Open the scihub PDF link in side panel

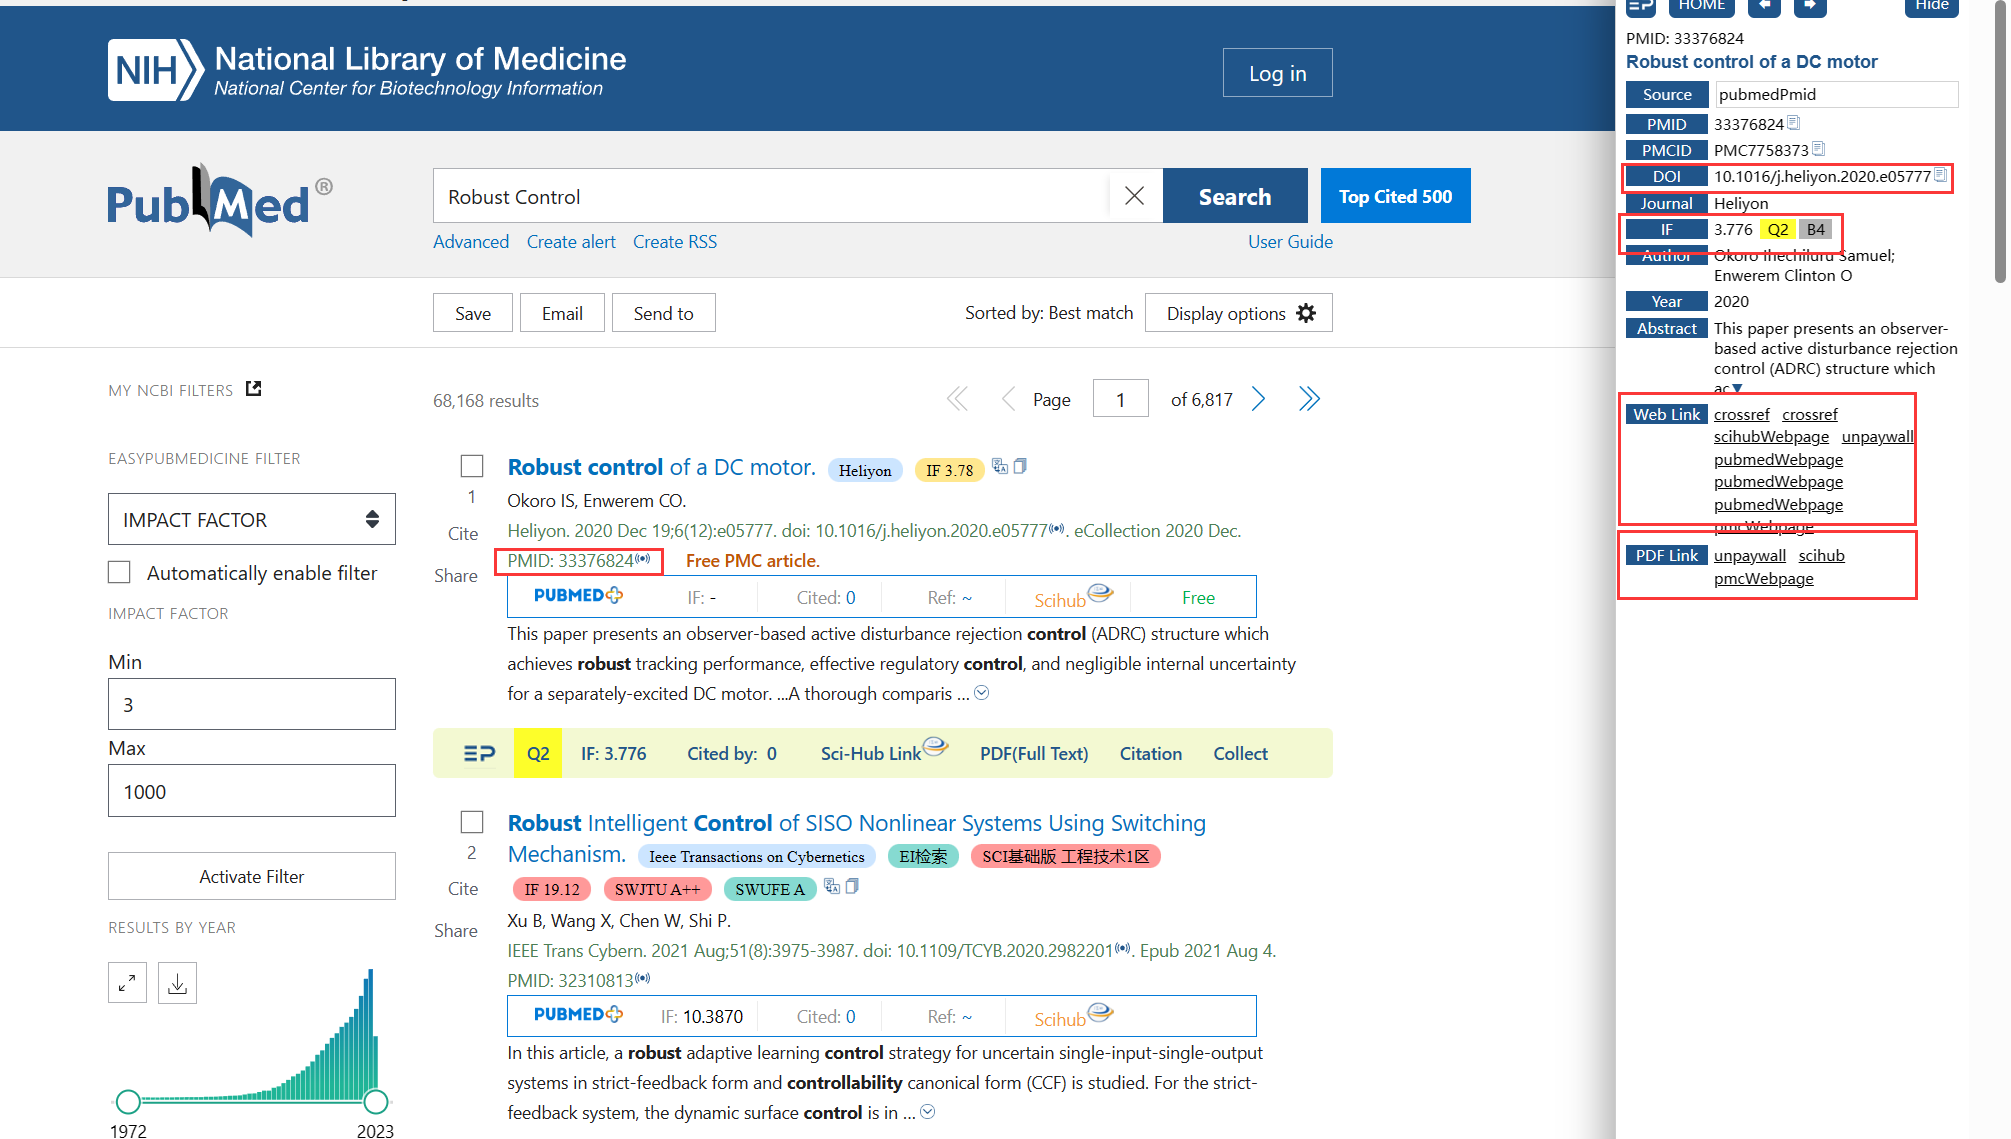(1821, 555)
